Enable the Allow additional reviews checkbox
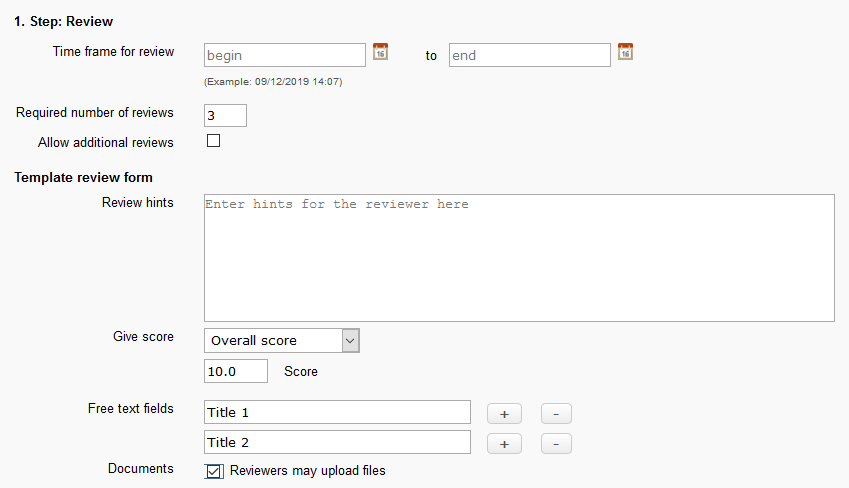This screenshot has height=488, width=849. point(213,141)
